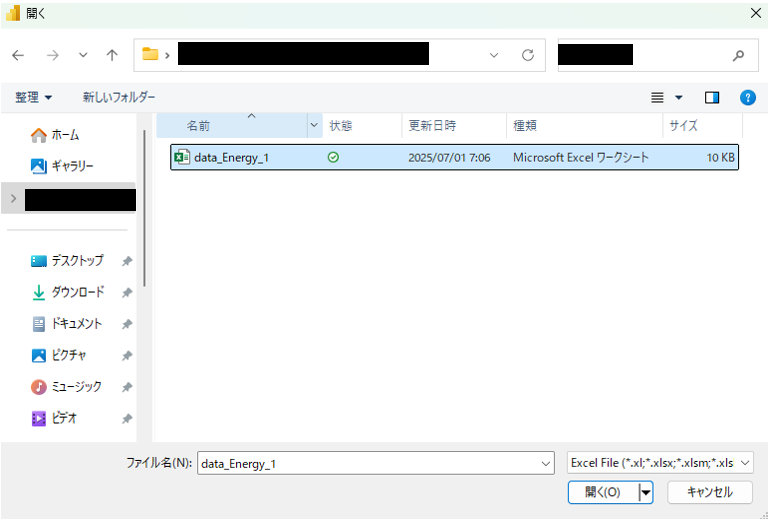
Task: Click the 2025/07/01 7:06 date cell
Action: [449, 158]
